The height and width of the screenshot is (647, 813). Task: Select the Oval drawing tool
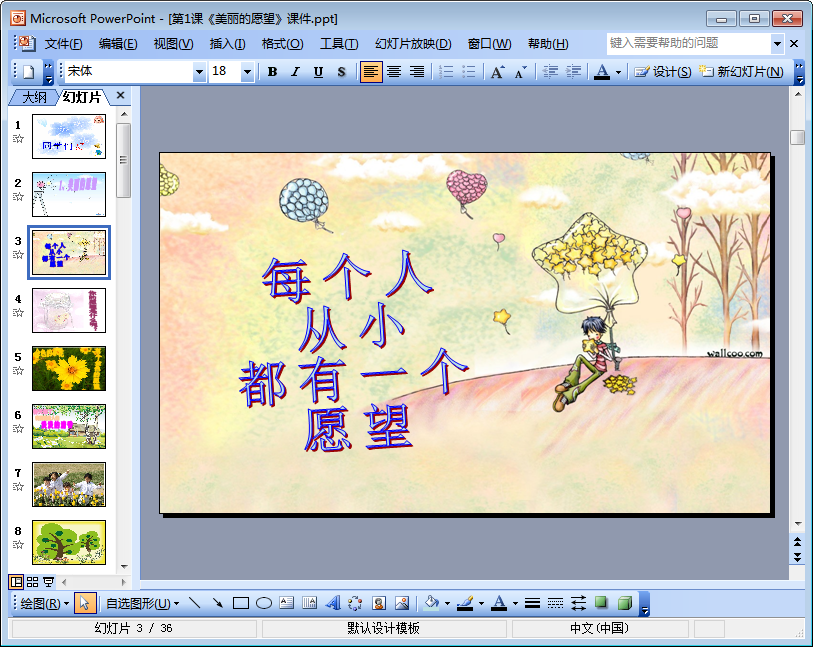click(x=264, y=603)
